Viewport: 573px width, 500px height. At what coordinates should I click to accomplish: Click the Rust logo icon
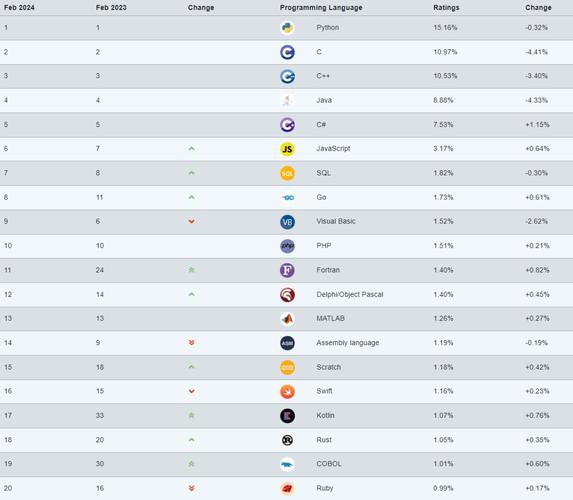coord(287,440)
